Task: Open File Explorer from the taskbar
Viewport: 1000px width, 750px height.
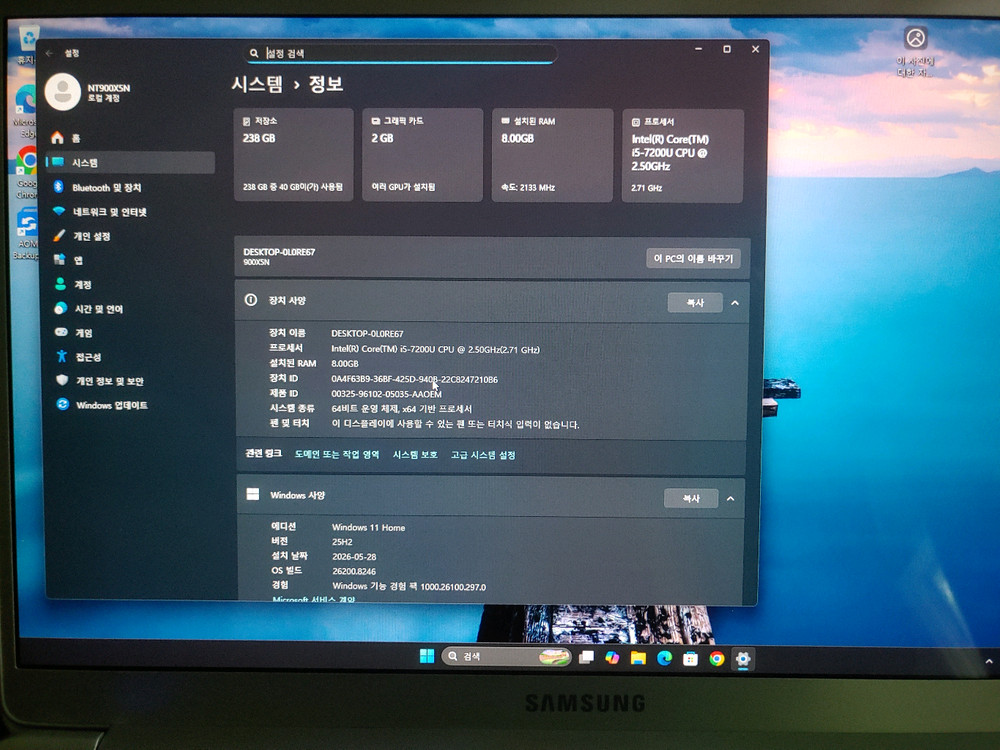Action: pyautogui.click(x=638, y=658)
